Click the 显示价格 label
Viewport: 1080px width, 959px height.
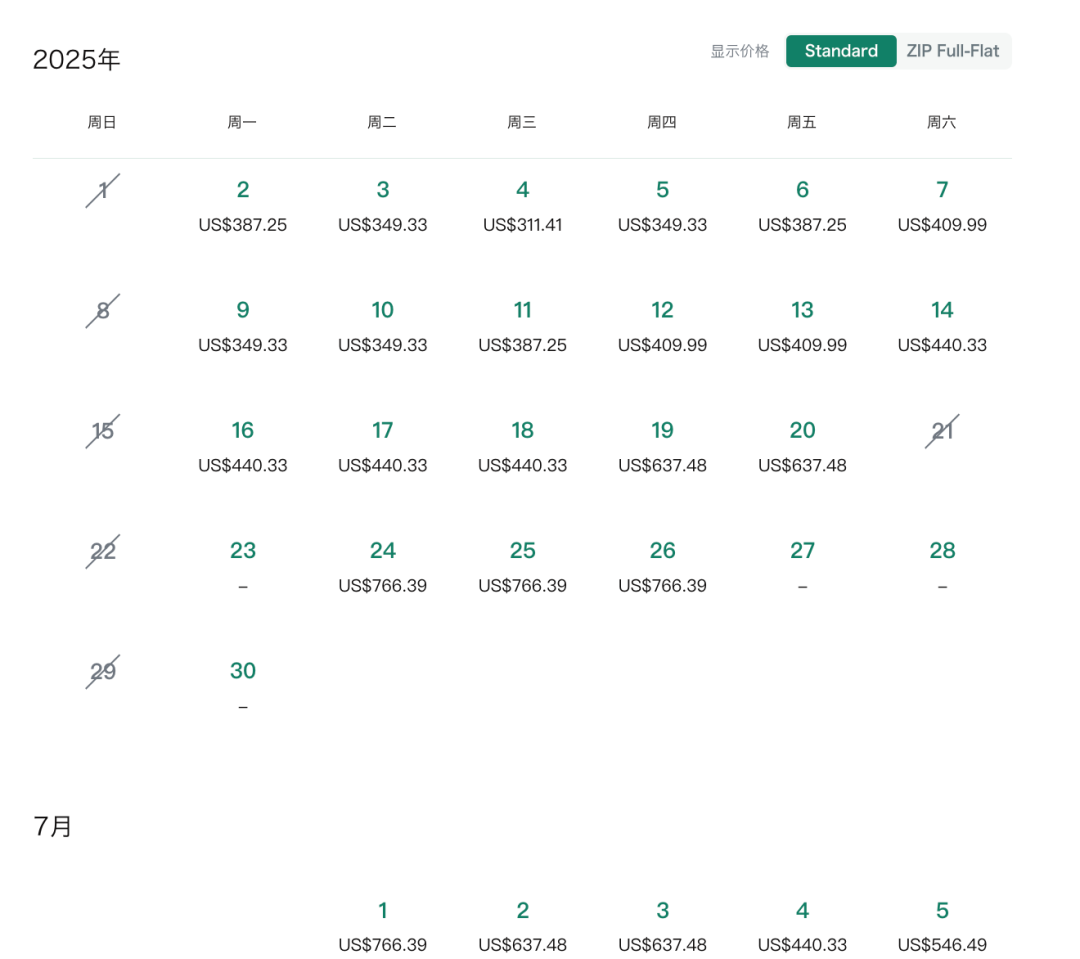click(x=740, y=51)
